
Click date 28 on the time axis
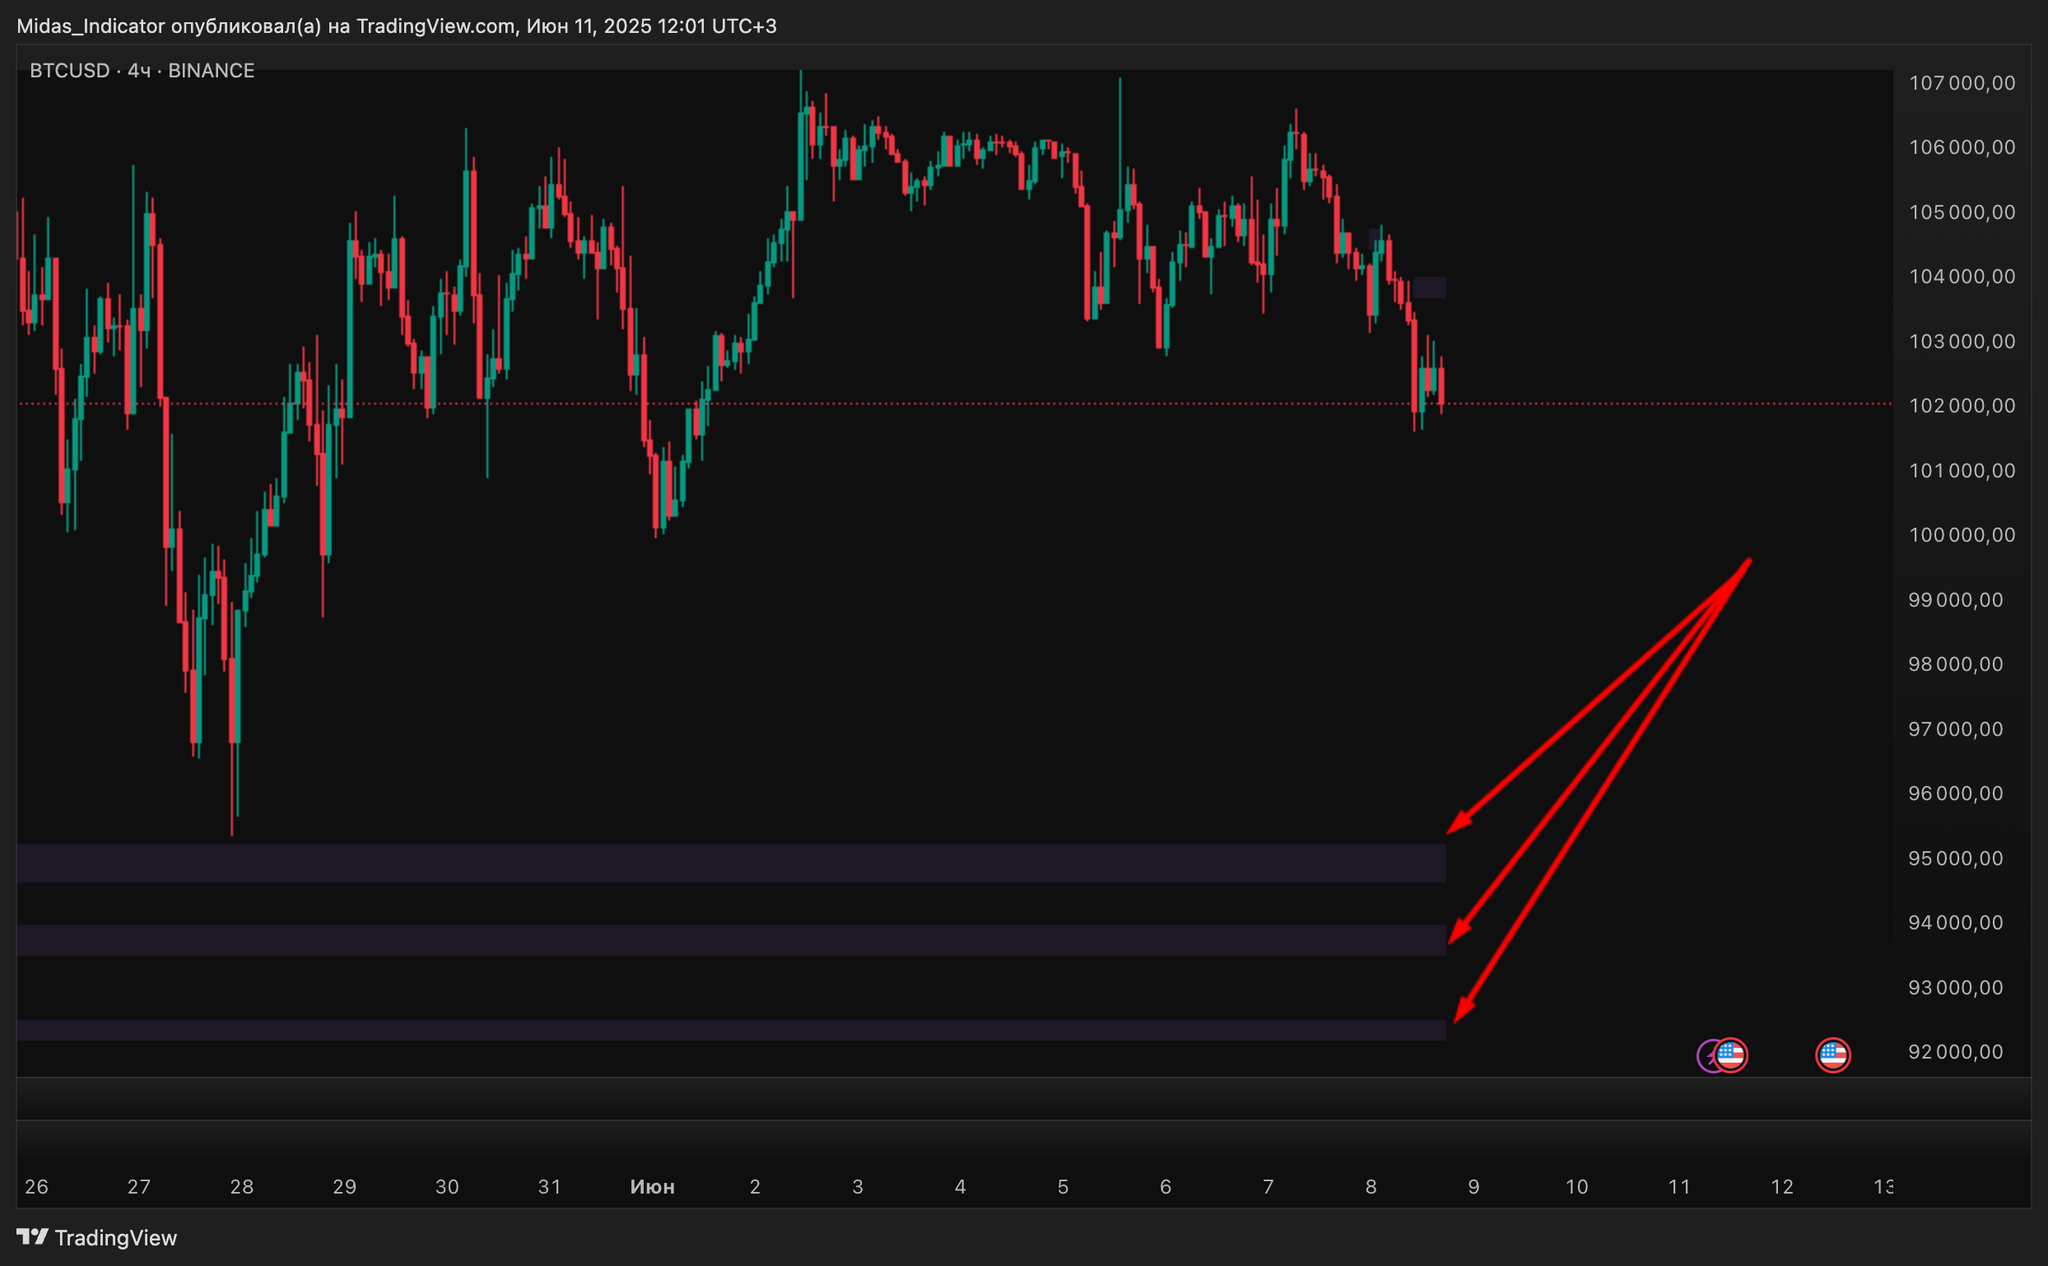point(241,1187)
